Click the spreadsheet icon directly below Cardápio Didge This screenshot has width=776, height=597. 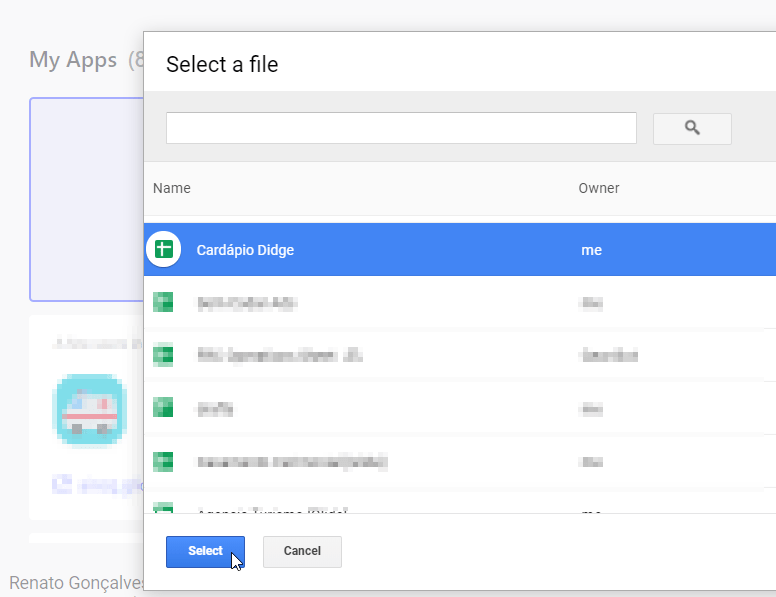coord(163,302)
